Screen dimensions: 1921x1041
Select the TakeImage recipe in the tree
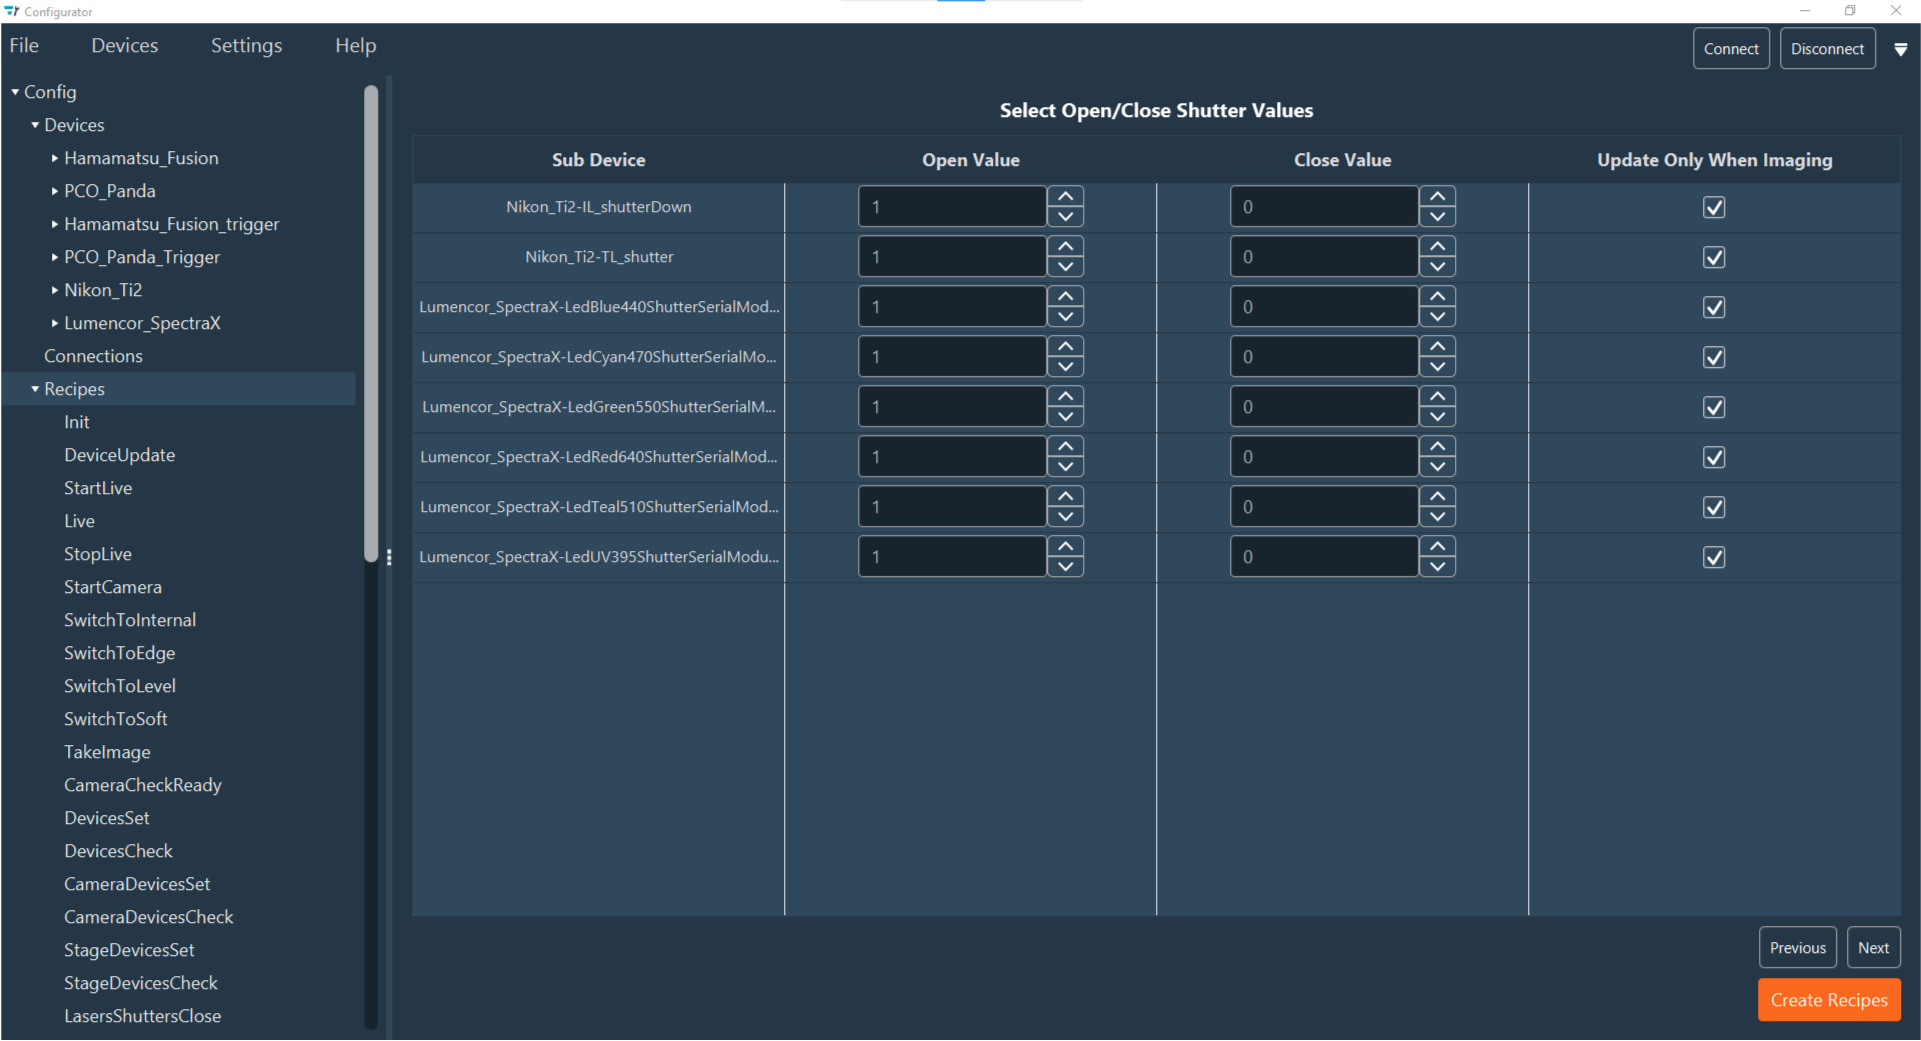click(107, 752)
